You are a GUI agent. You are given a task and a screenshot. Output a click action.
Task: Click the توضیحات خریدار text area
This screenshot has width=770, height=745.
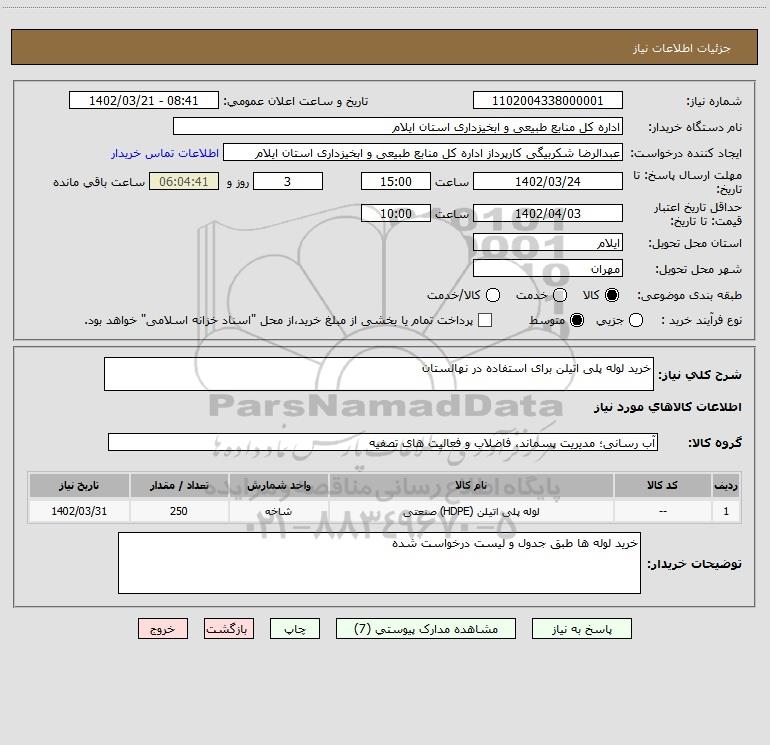coord(379,563)
